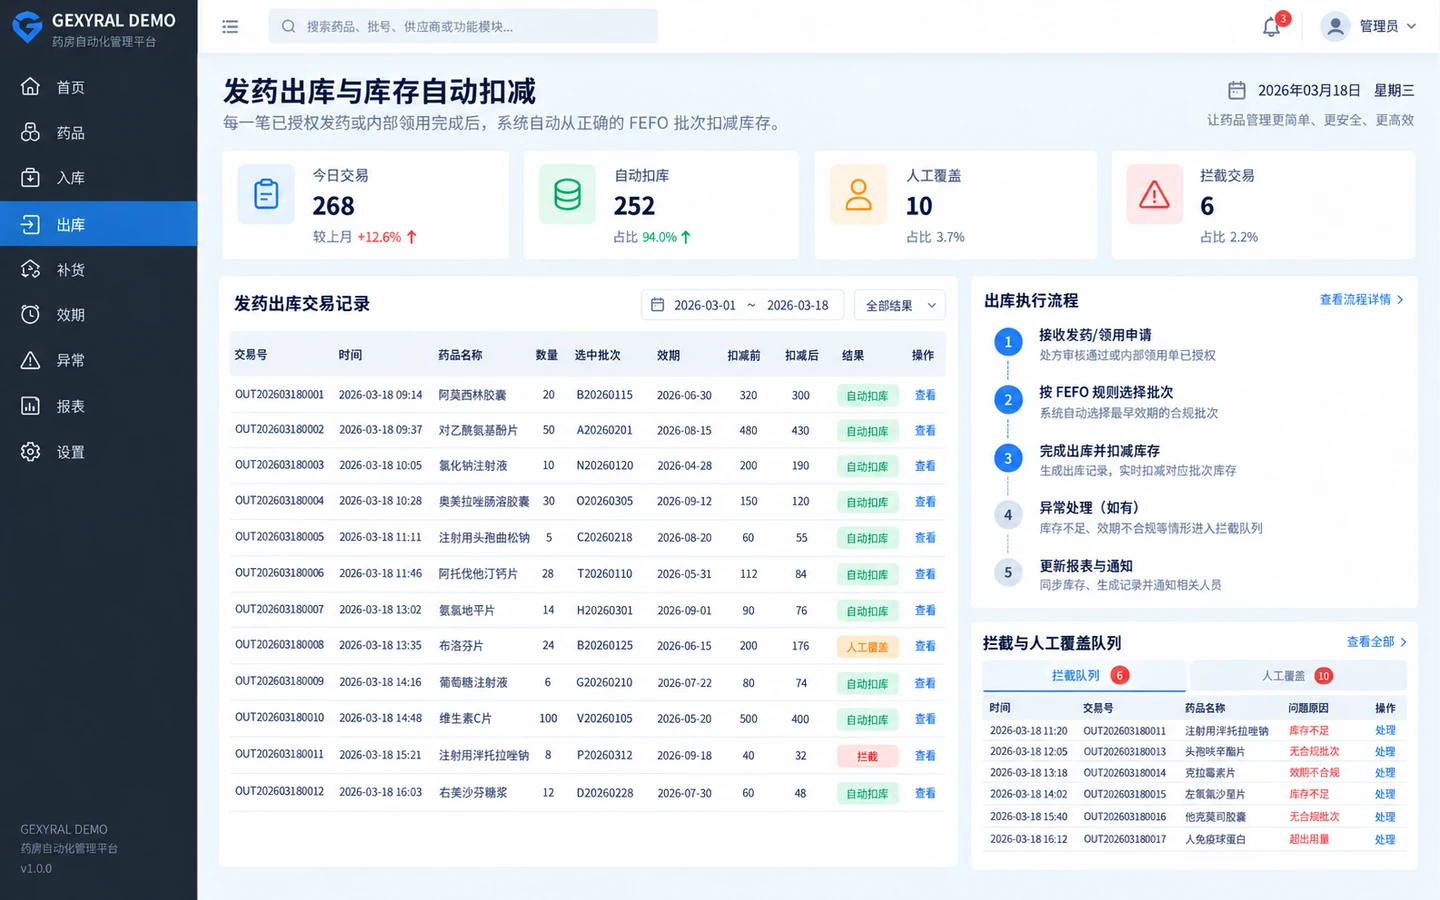The width and height of the screenshot is (1440, 900).
Task: Click the 自动扣库 tag for 氨氯地平片 row
Action: tap(867, 611)
